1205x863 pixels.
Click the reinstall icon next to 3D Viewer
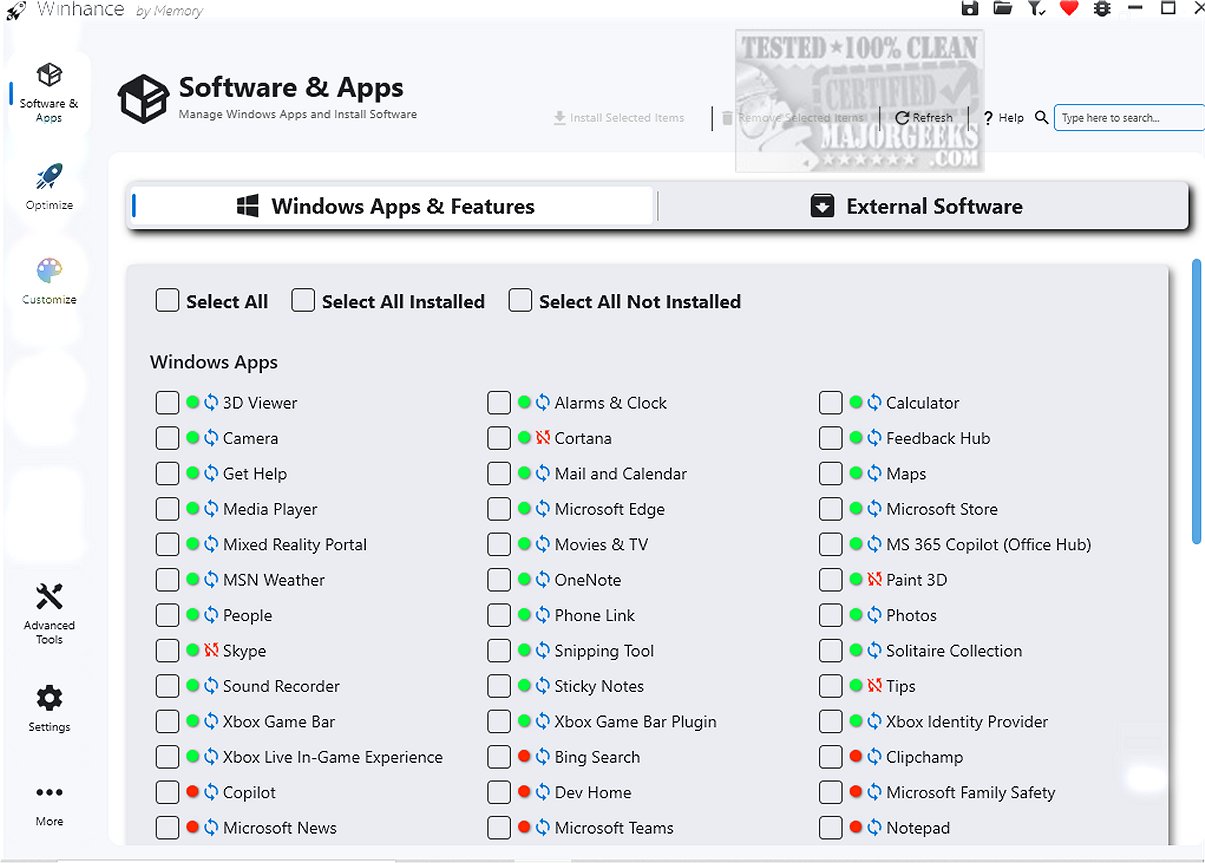[211, 403]
